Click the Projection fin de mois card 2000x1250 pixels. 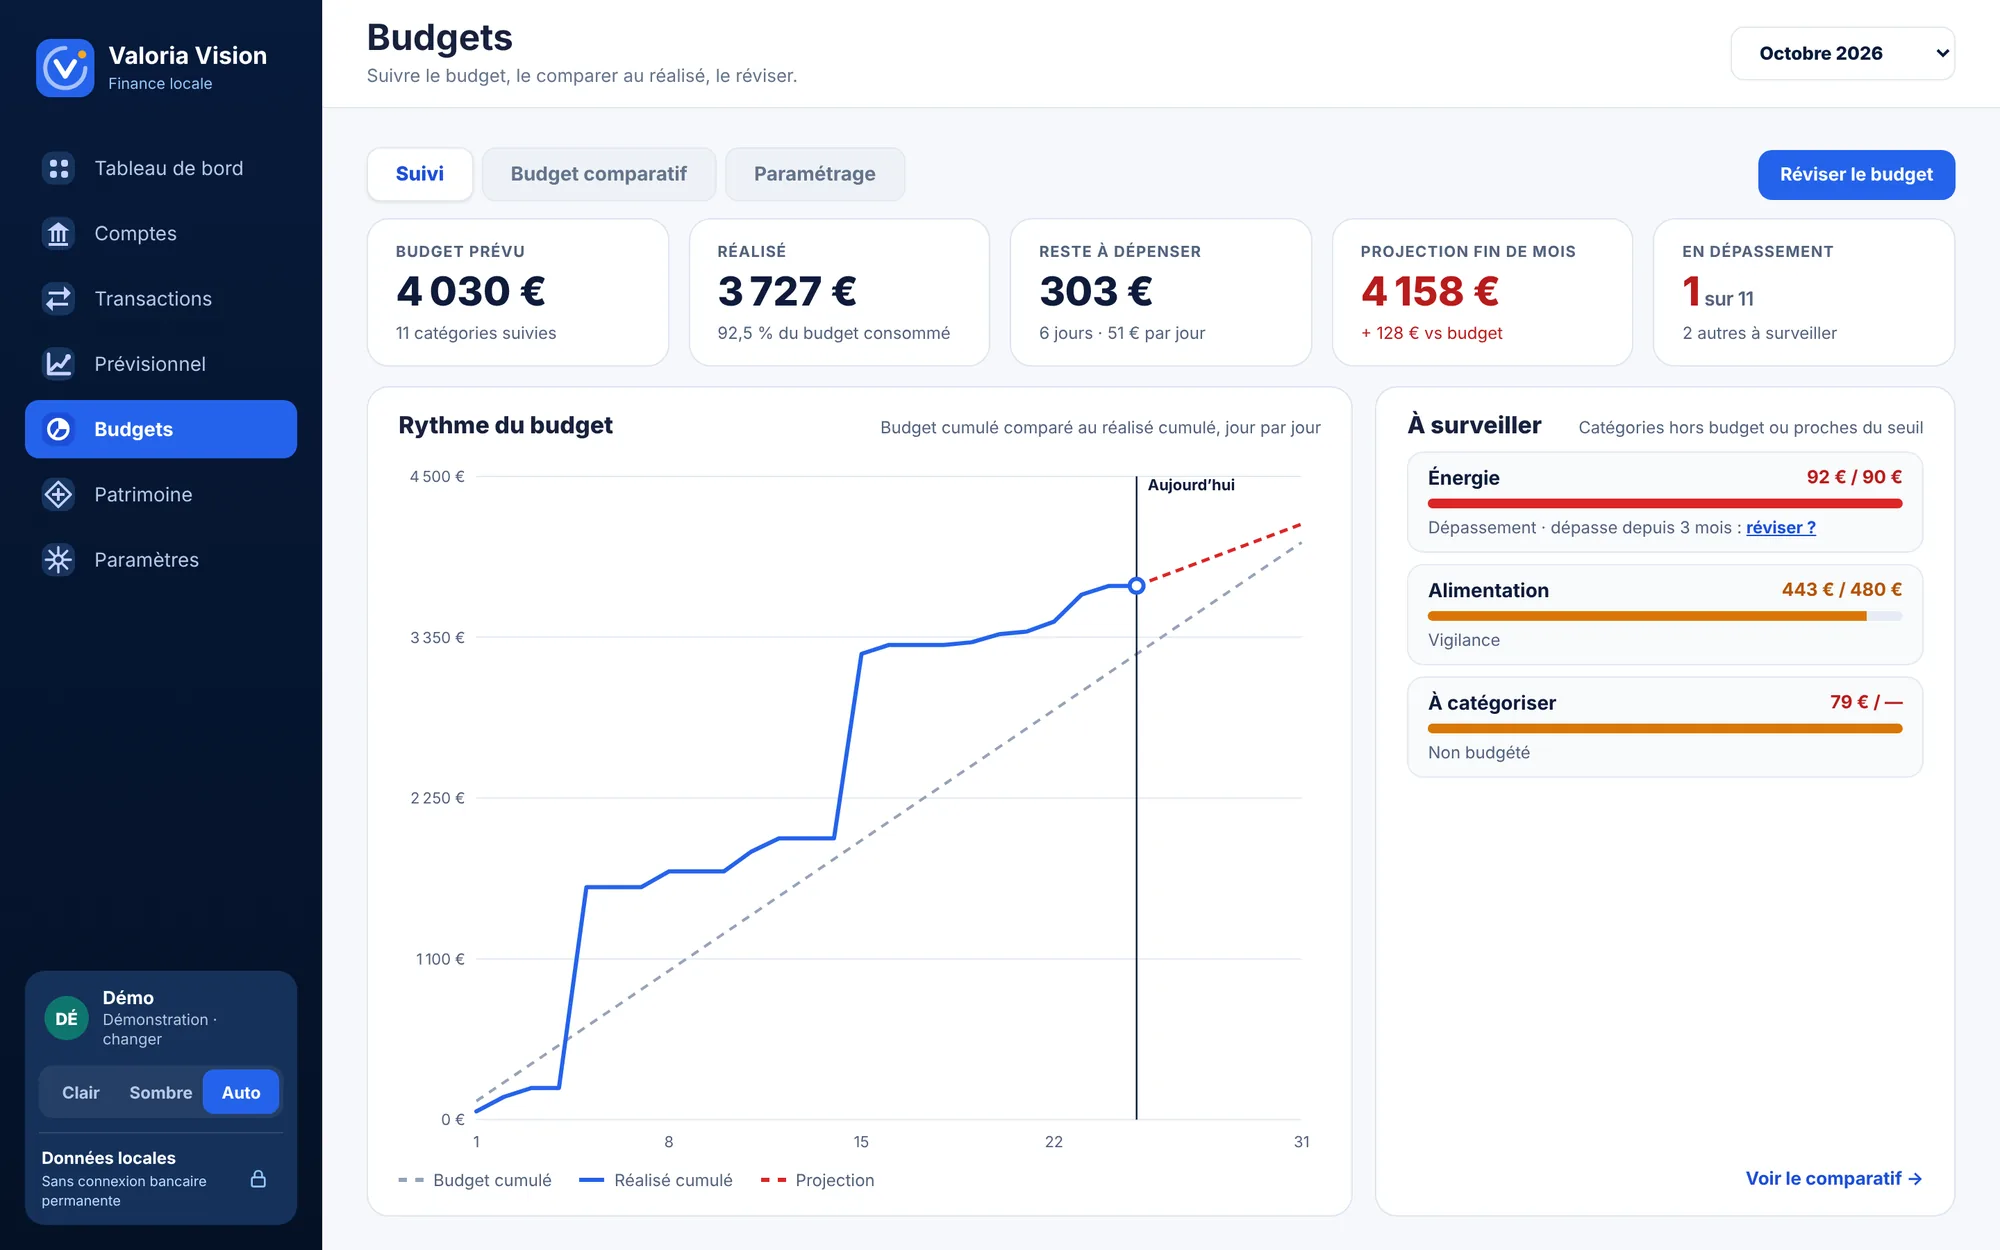[x=1482, y=292]
